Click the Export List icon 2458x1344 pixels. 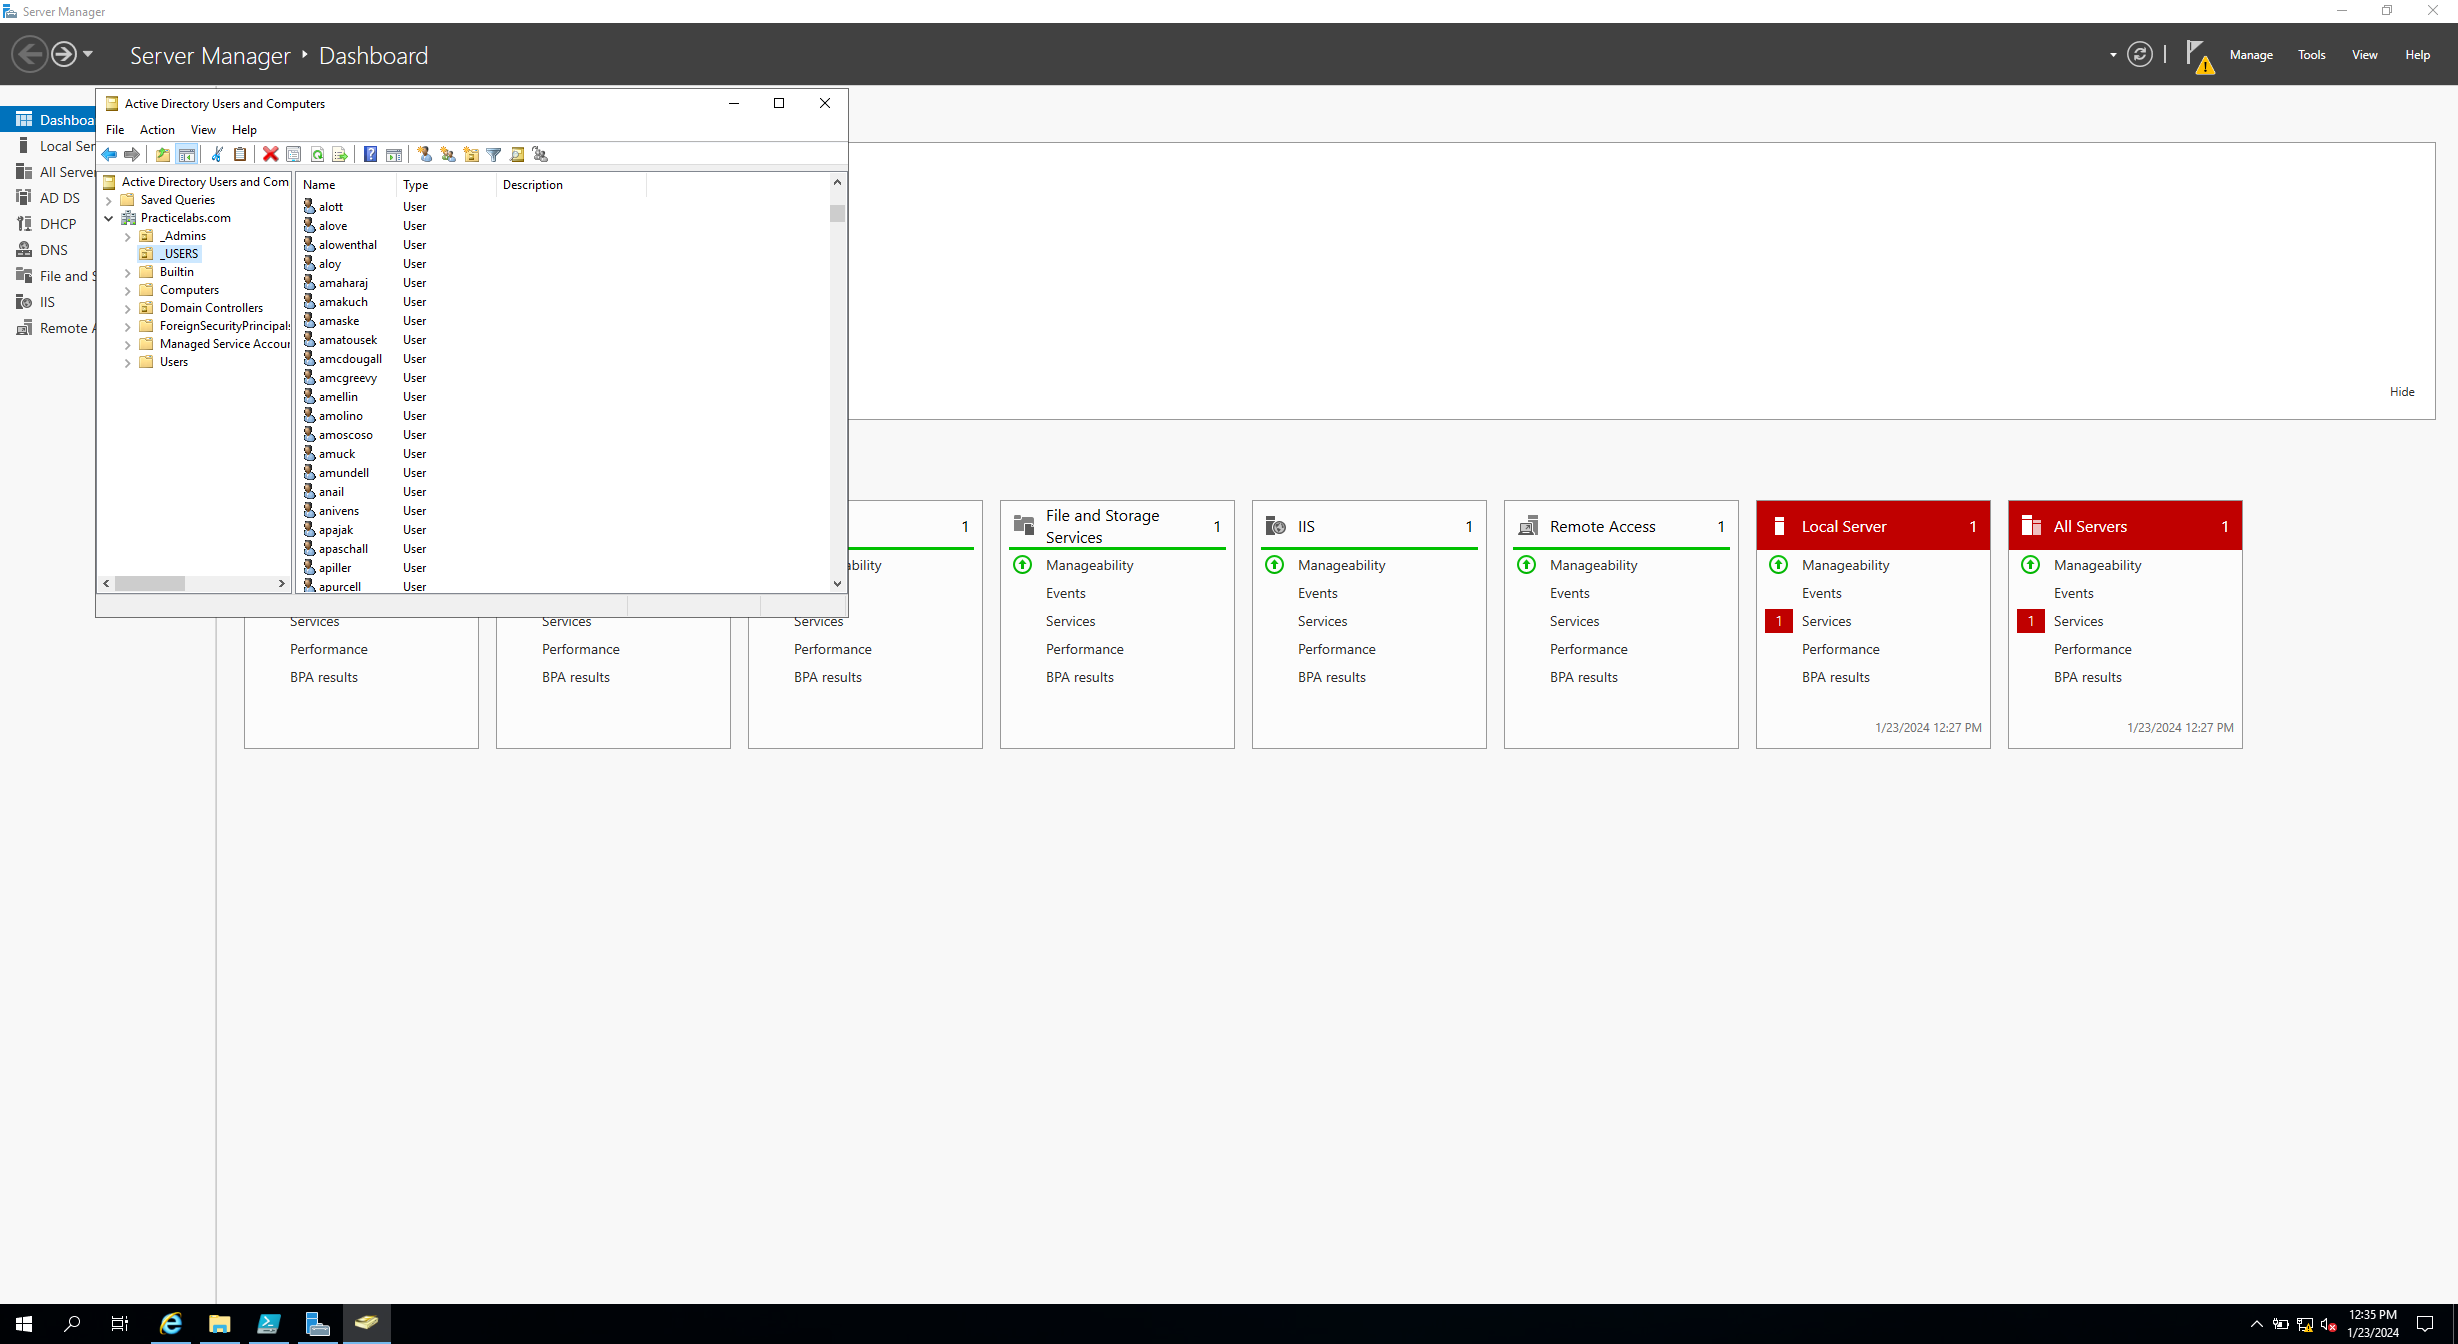pos(340,154)
